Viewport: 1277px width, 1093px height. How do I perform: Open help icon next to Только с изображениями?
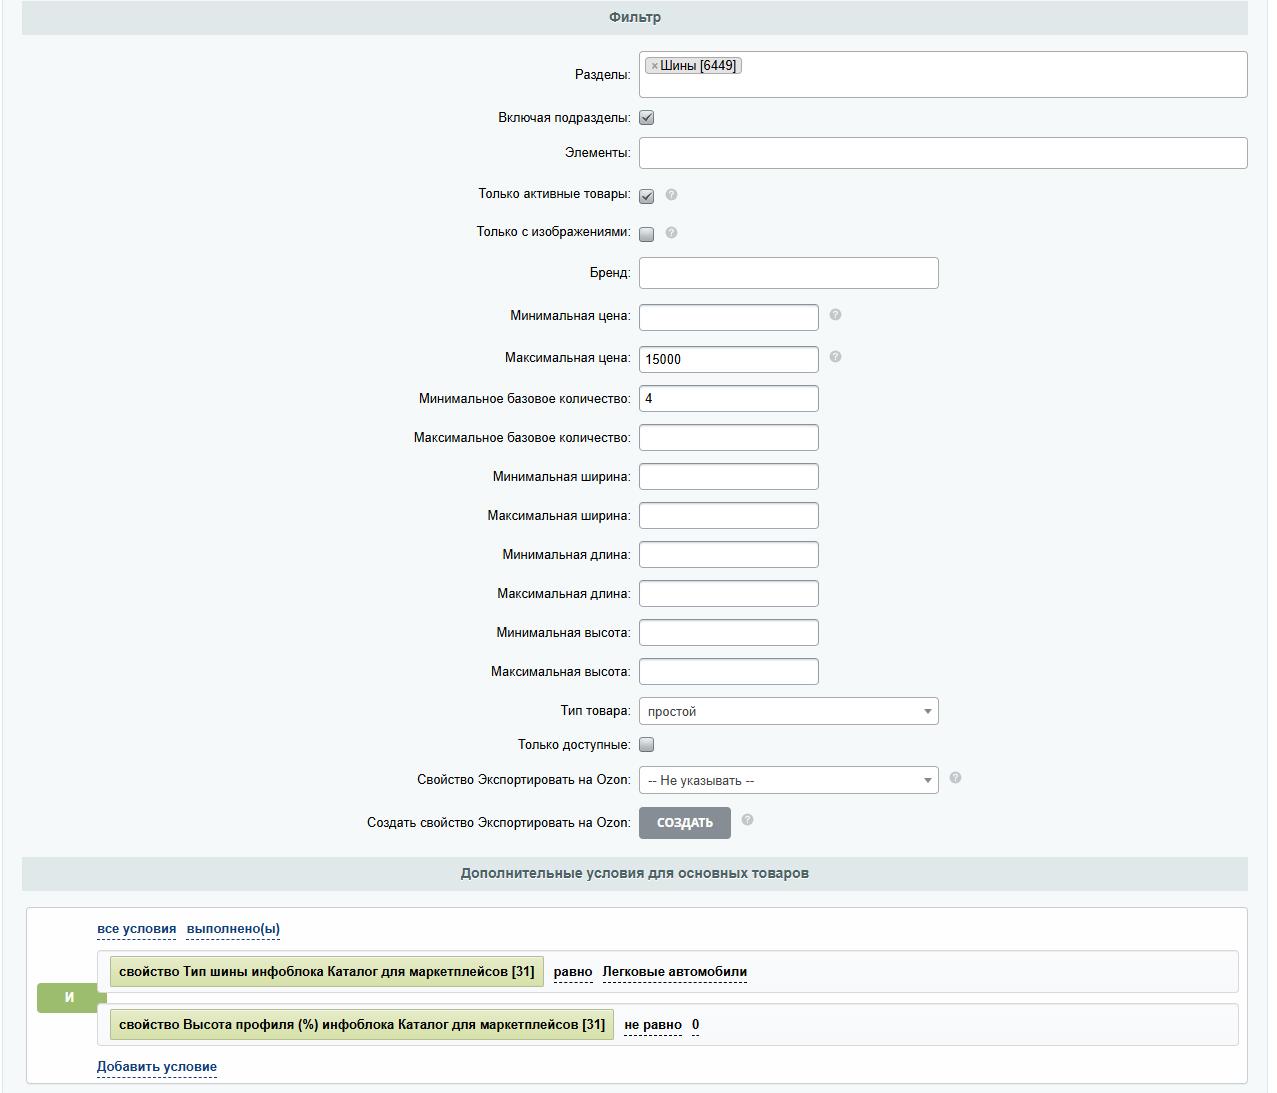(671, 233)
